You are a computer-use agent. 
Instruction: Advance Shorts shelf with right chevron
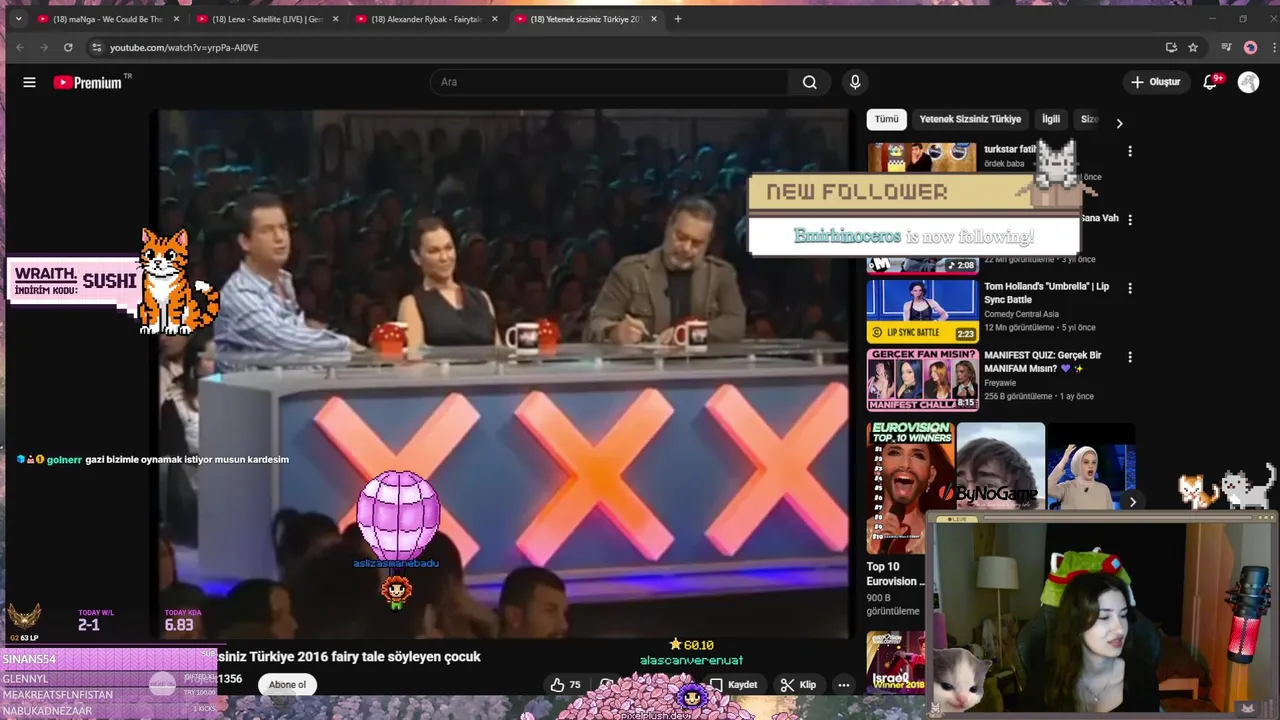pos(1132,502)
